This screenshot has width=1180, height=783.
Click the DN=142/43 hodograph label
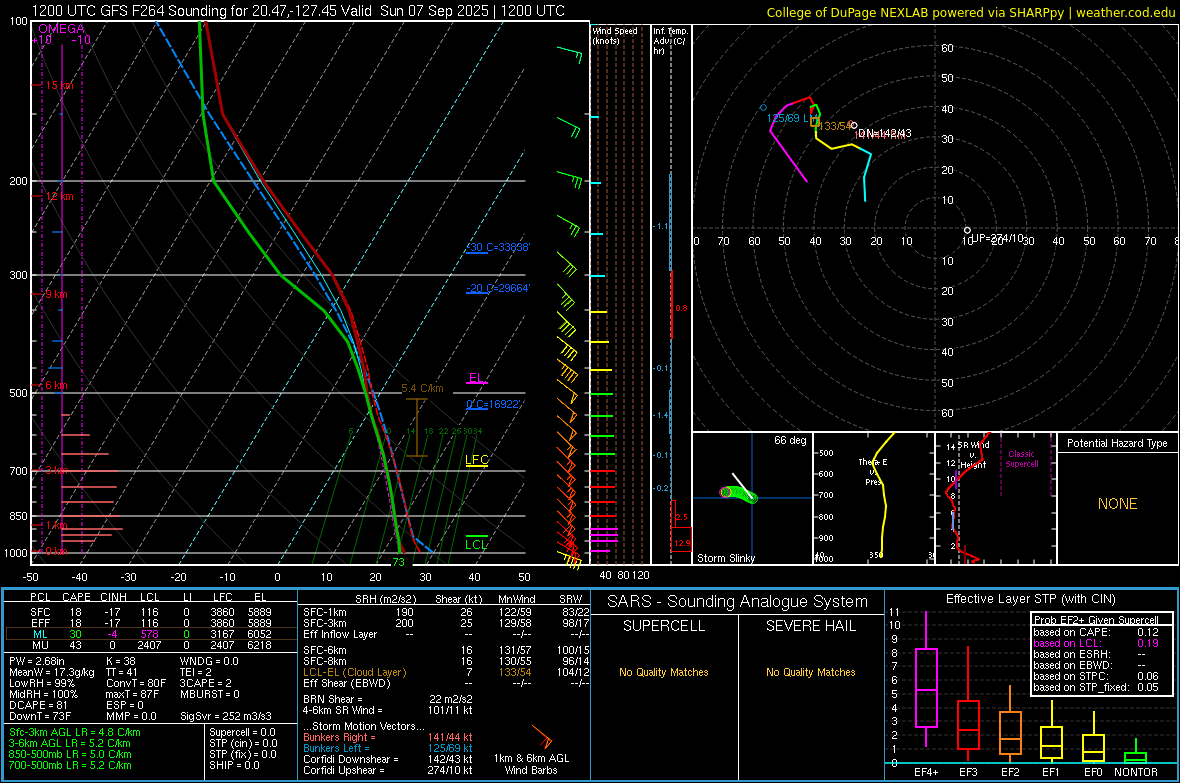[884, 133]
